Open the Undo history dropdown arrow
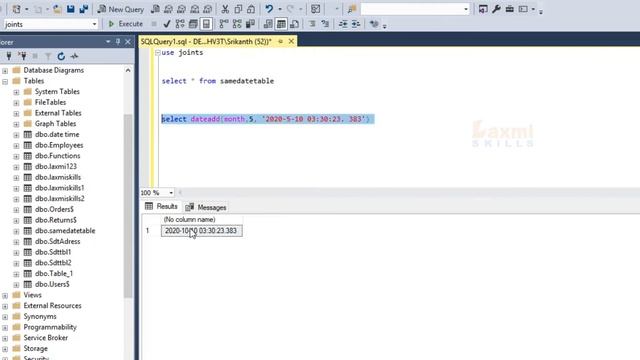 [280, 9]
